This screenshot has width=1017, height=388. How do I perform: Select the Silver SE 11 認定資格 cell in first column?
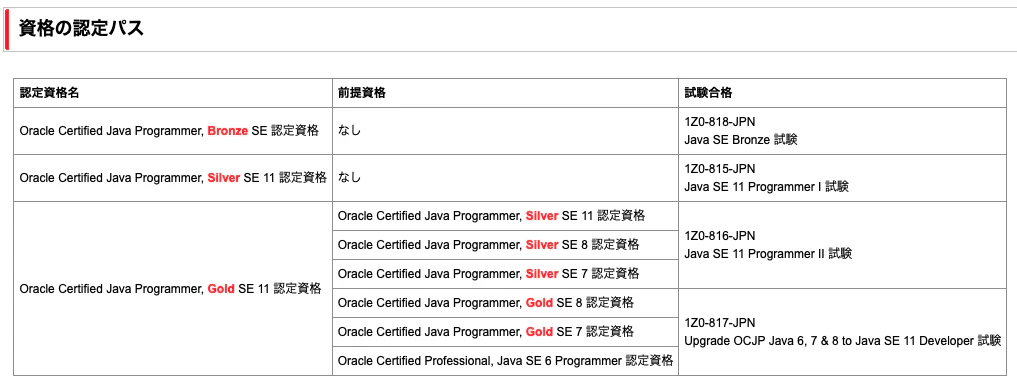coord(173,178)
